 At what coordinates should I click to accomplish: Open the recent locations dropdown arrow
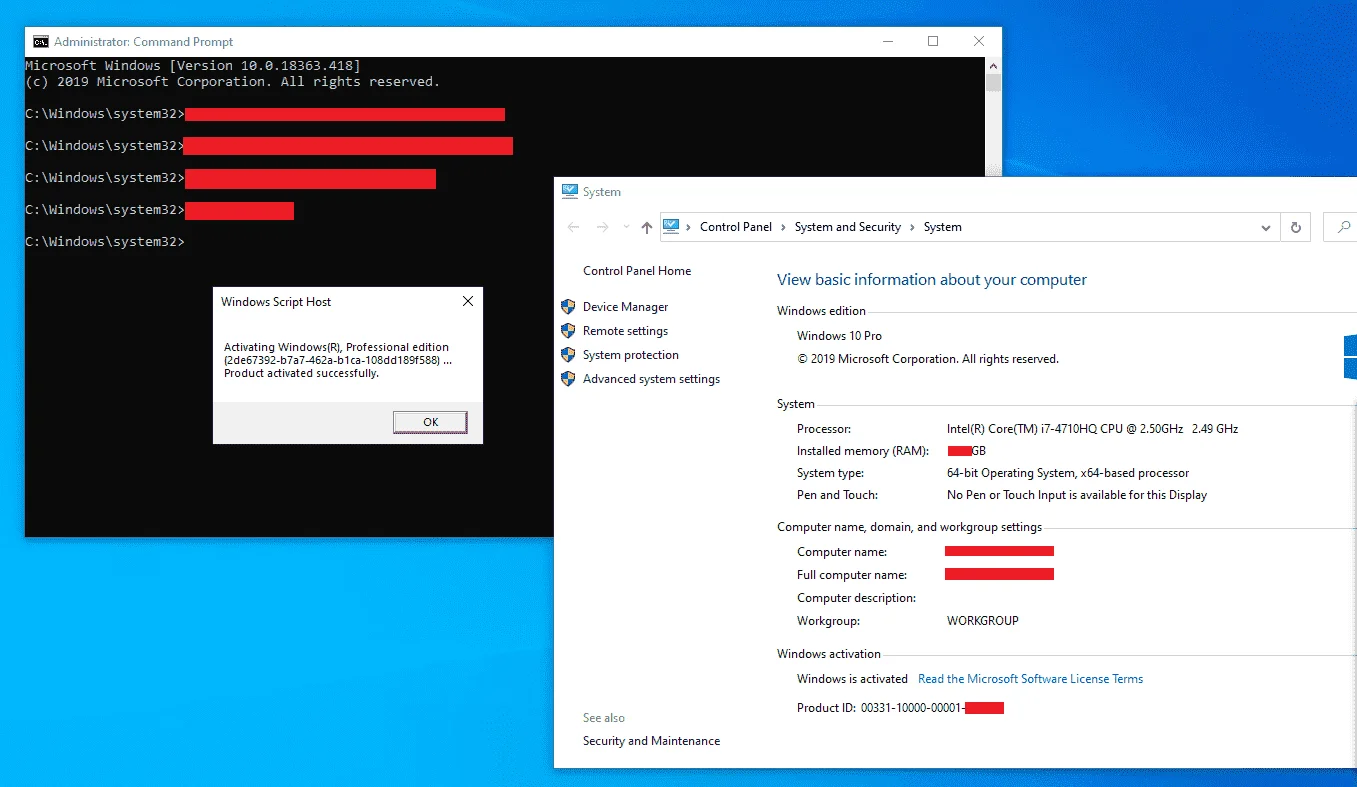[625, 227]
